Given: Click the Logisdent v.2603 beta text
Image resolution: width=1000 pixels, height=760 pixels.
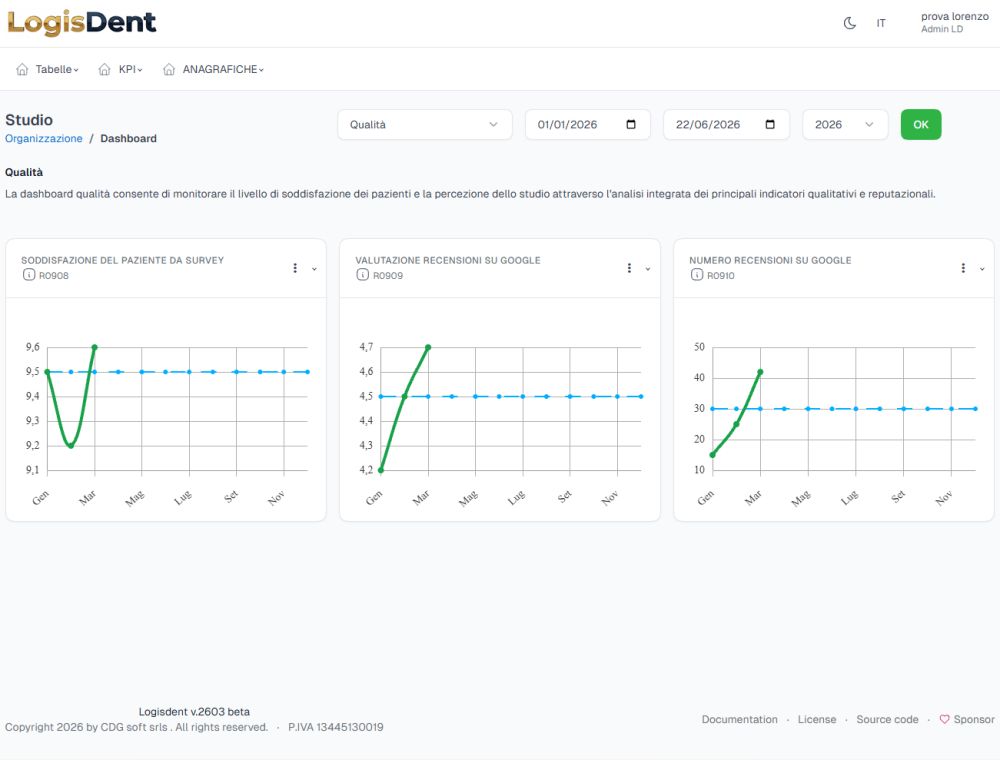Looking at the screenshot, I should [x=195, y=712].
